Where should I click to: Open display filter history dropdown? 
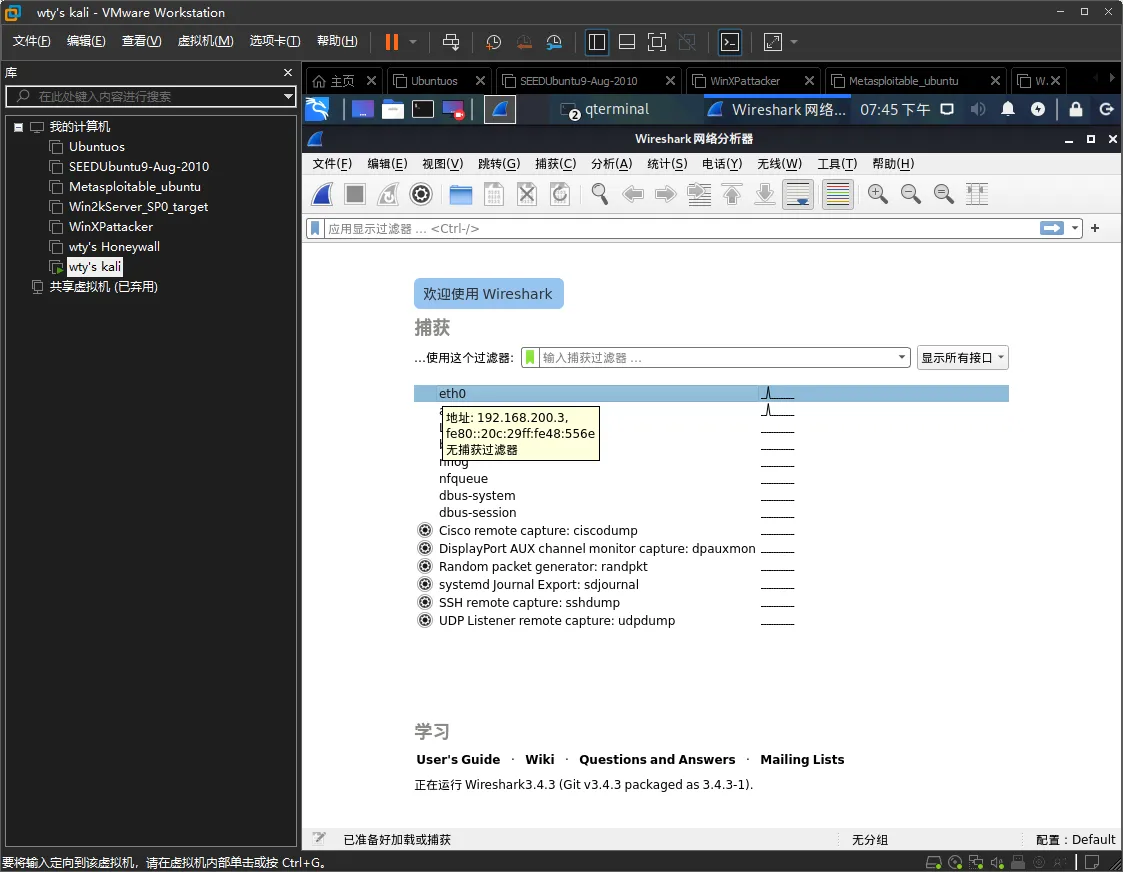coord(1074,228)
